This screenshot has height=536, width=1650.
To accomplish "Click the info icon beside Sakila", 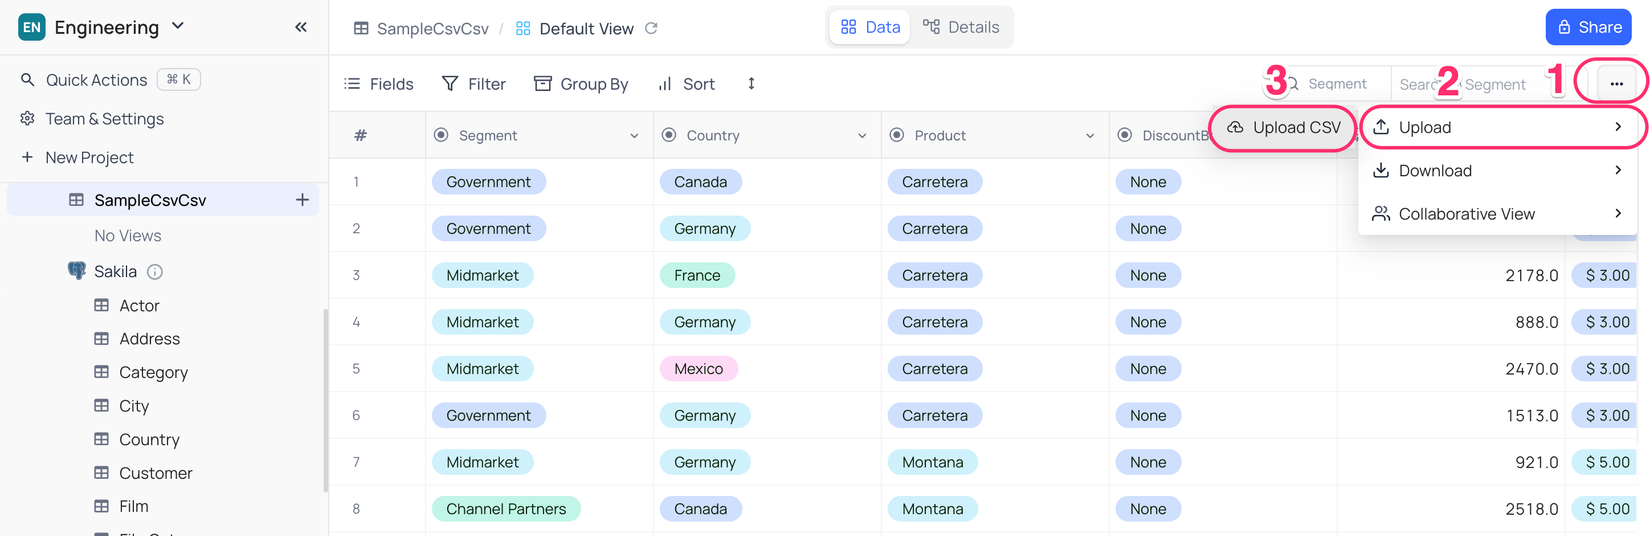I will pos(155,272).
